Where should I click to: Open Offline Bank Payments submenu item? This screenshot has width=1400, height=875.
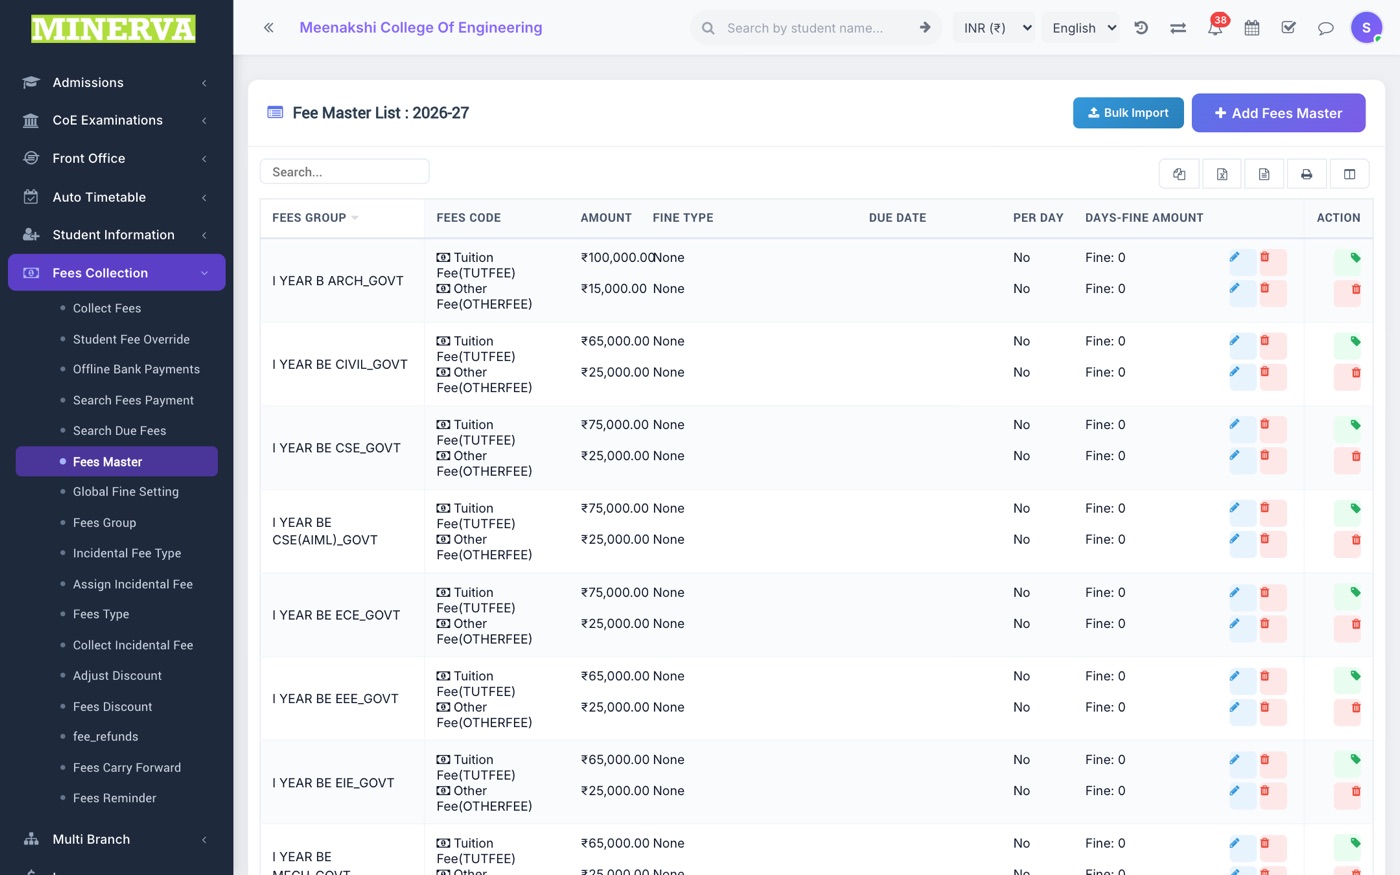[136, 369]
